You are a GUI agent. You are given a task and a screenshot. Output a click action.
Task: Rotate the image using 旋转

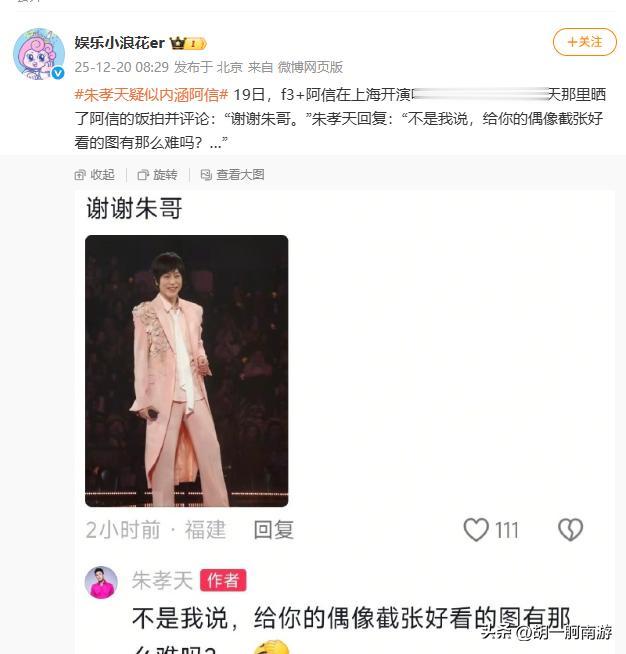158,174
